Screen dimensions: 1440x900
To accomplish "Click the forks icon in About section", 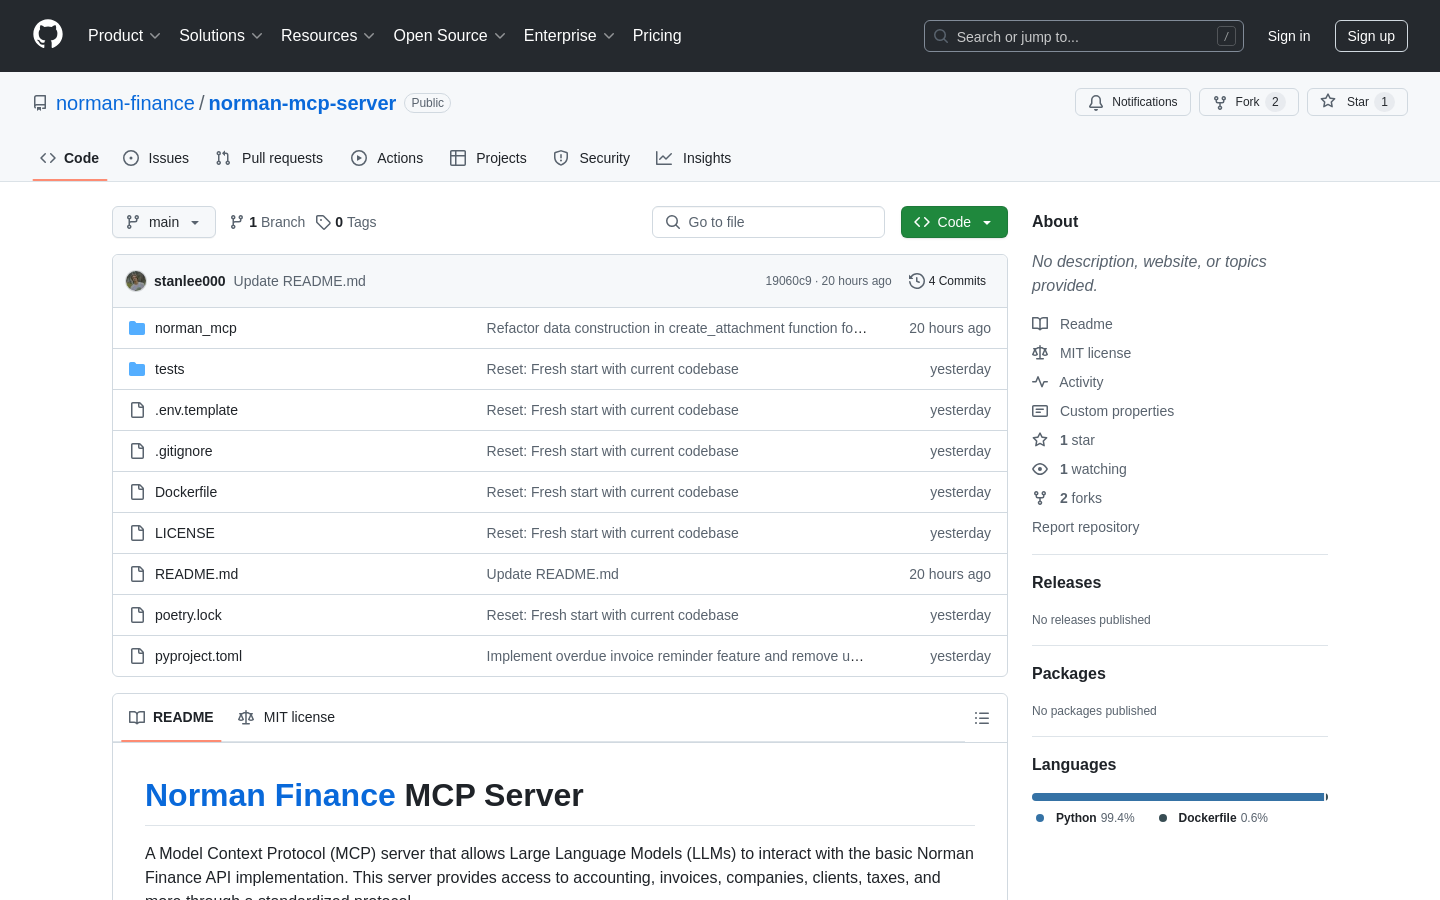I will click(x=1040, y=498).
